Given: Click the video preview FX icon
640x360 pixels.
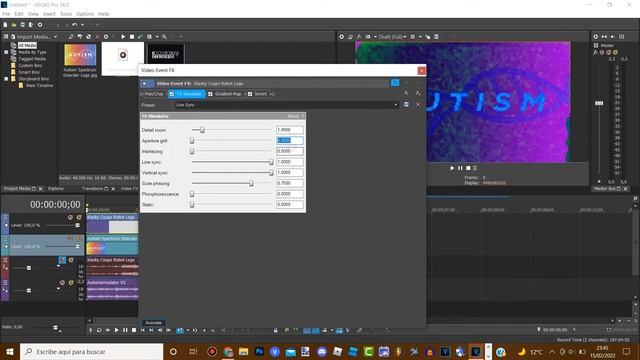Looking at the screenshot, I should click(x=359, y=37).
